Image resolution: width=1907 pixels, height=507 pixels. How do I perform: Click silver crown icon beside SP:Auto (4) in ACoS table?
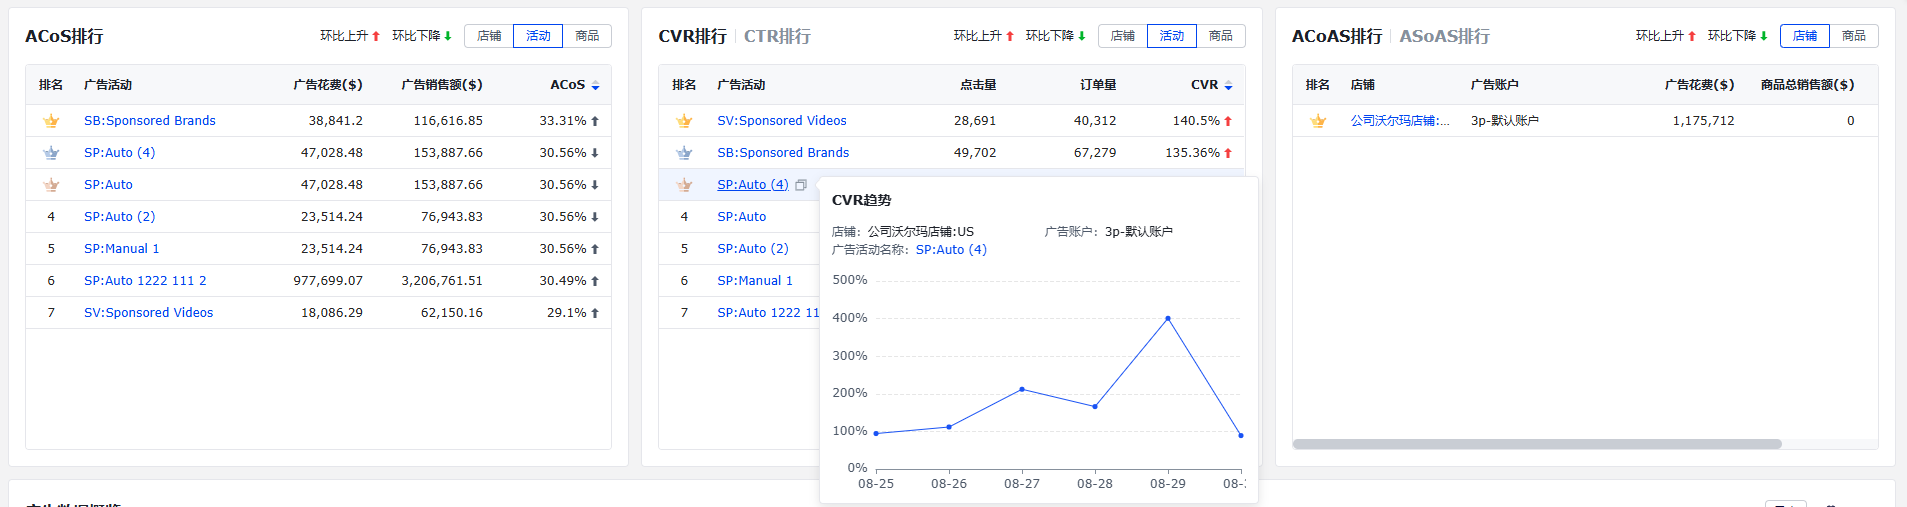(x=51, y=153)
